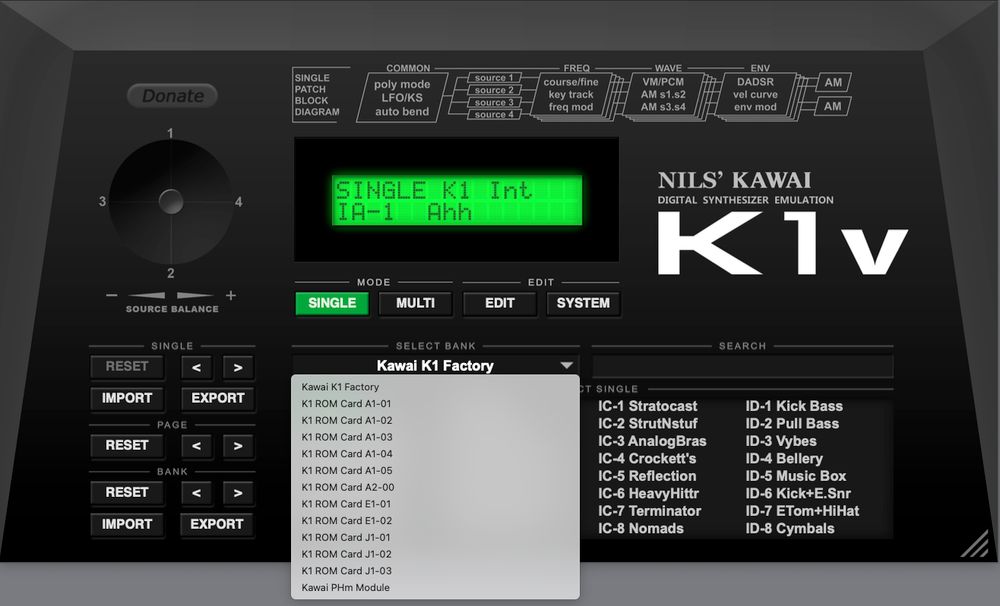
Task: Open the EDIT page
Action: 499,303
